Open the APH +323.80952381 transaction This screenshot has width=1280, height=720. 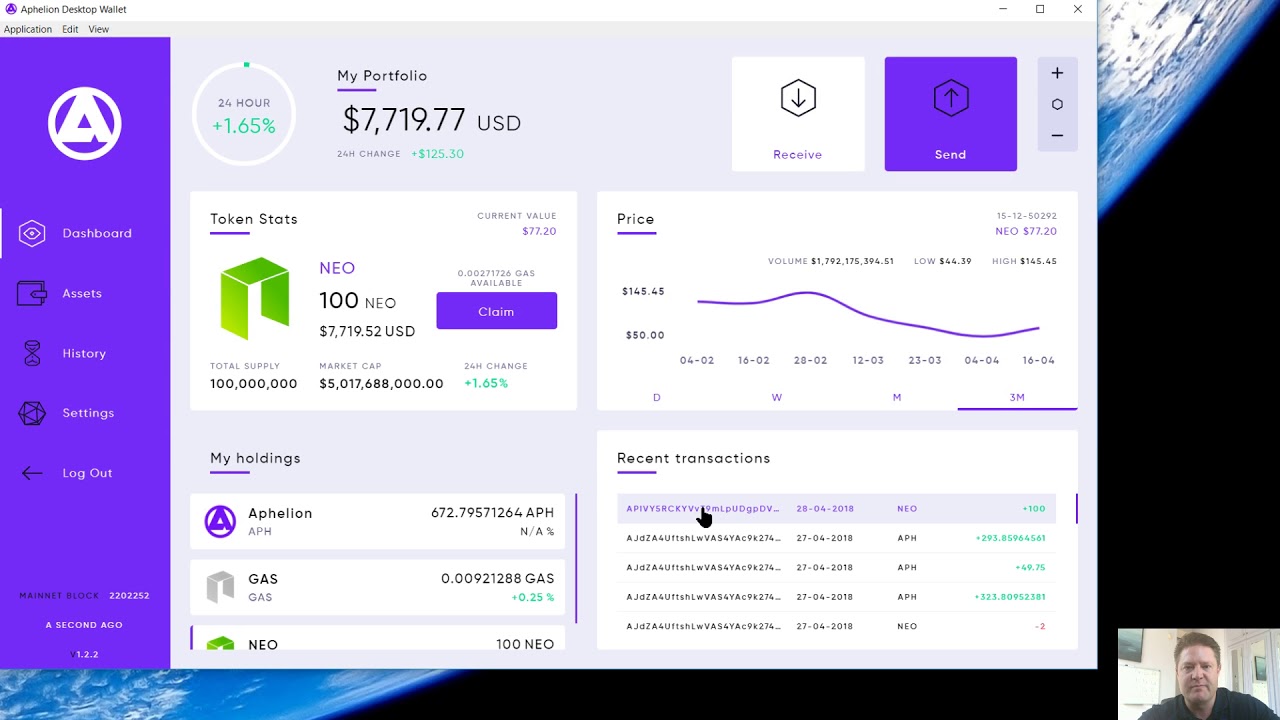[836, 597]
